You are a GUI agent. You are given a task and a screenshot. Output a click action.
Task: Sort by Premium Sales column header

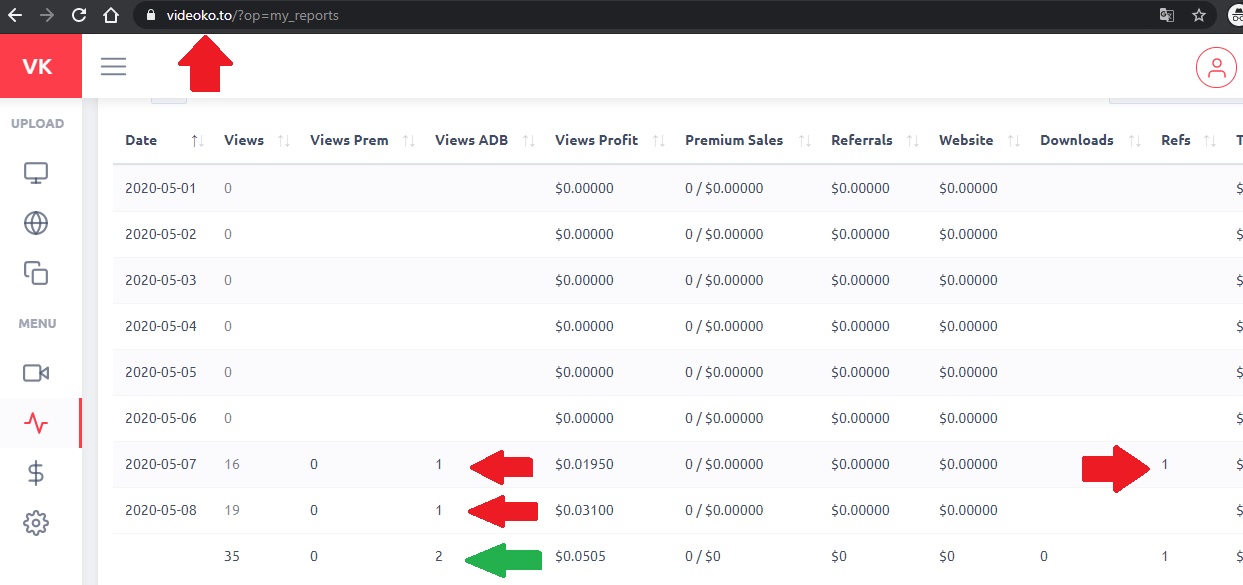[734, 140]
